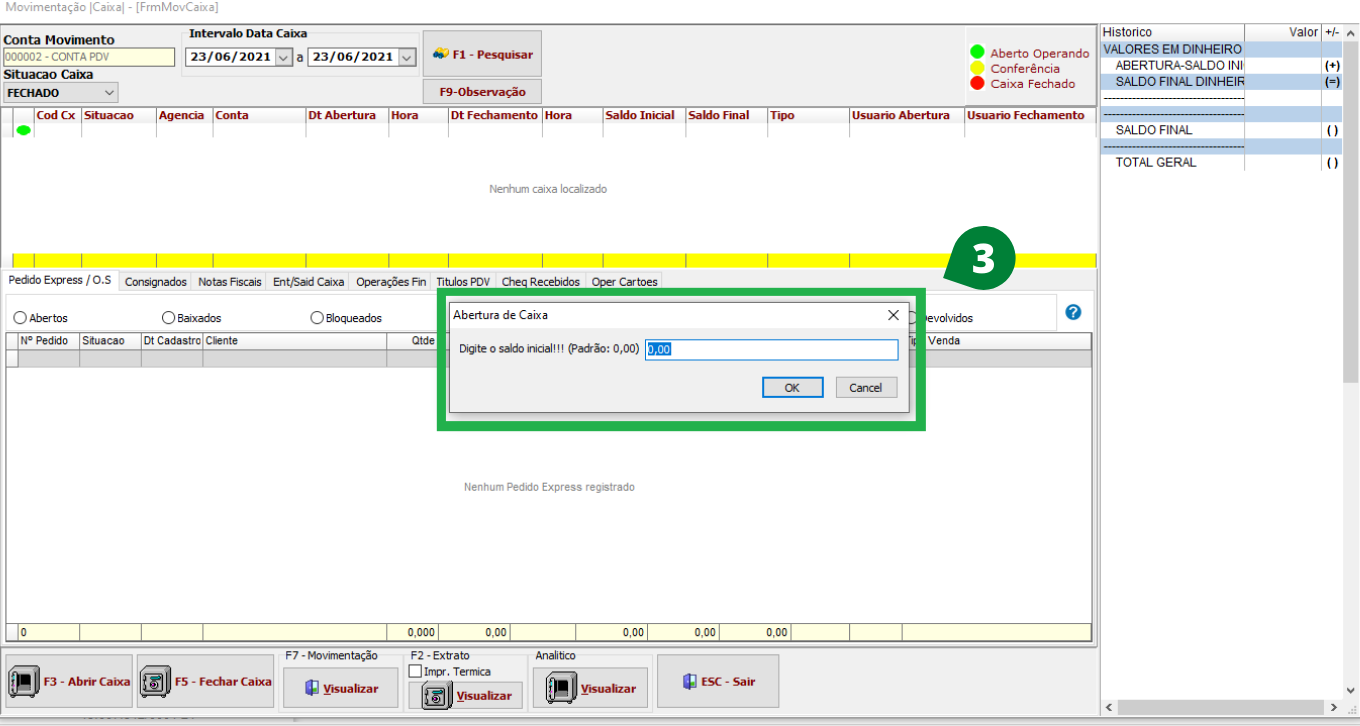Screen dimensions: 1360x726
Task: Click the VALORES EM DINHEIRO header row
Action: pos(1221,49)
